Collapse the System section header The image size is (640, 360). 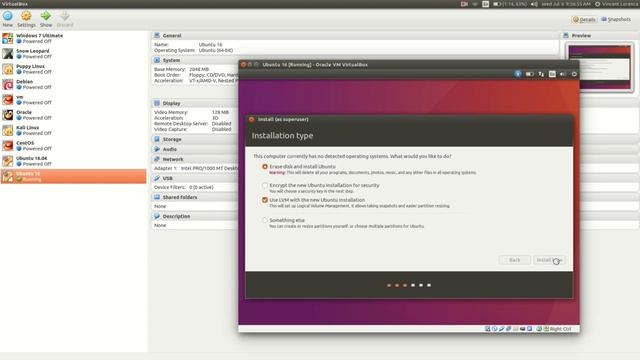(x=171, y=60)
